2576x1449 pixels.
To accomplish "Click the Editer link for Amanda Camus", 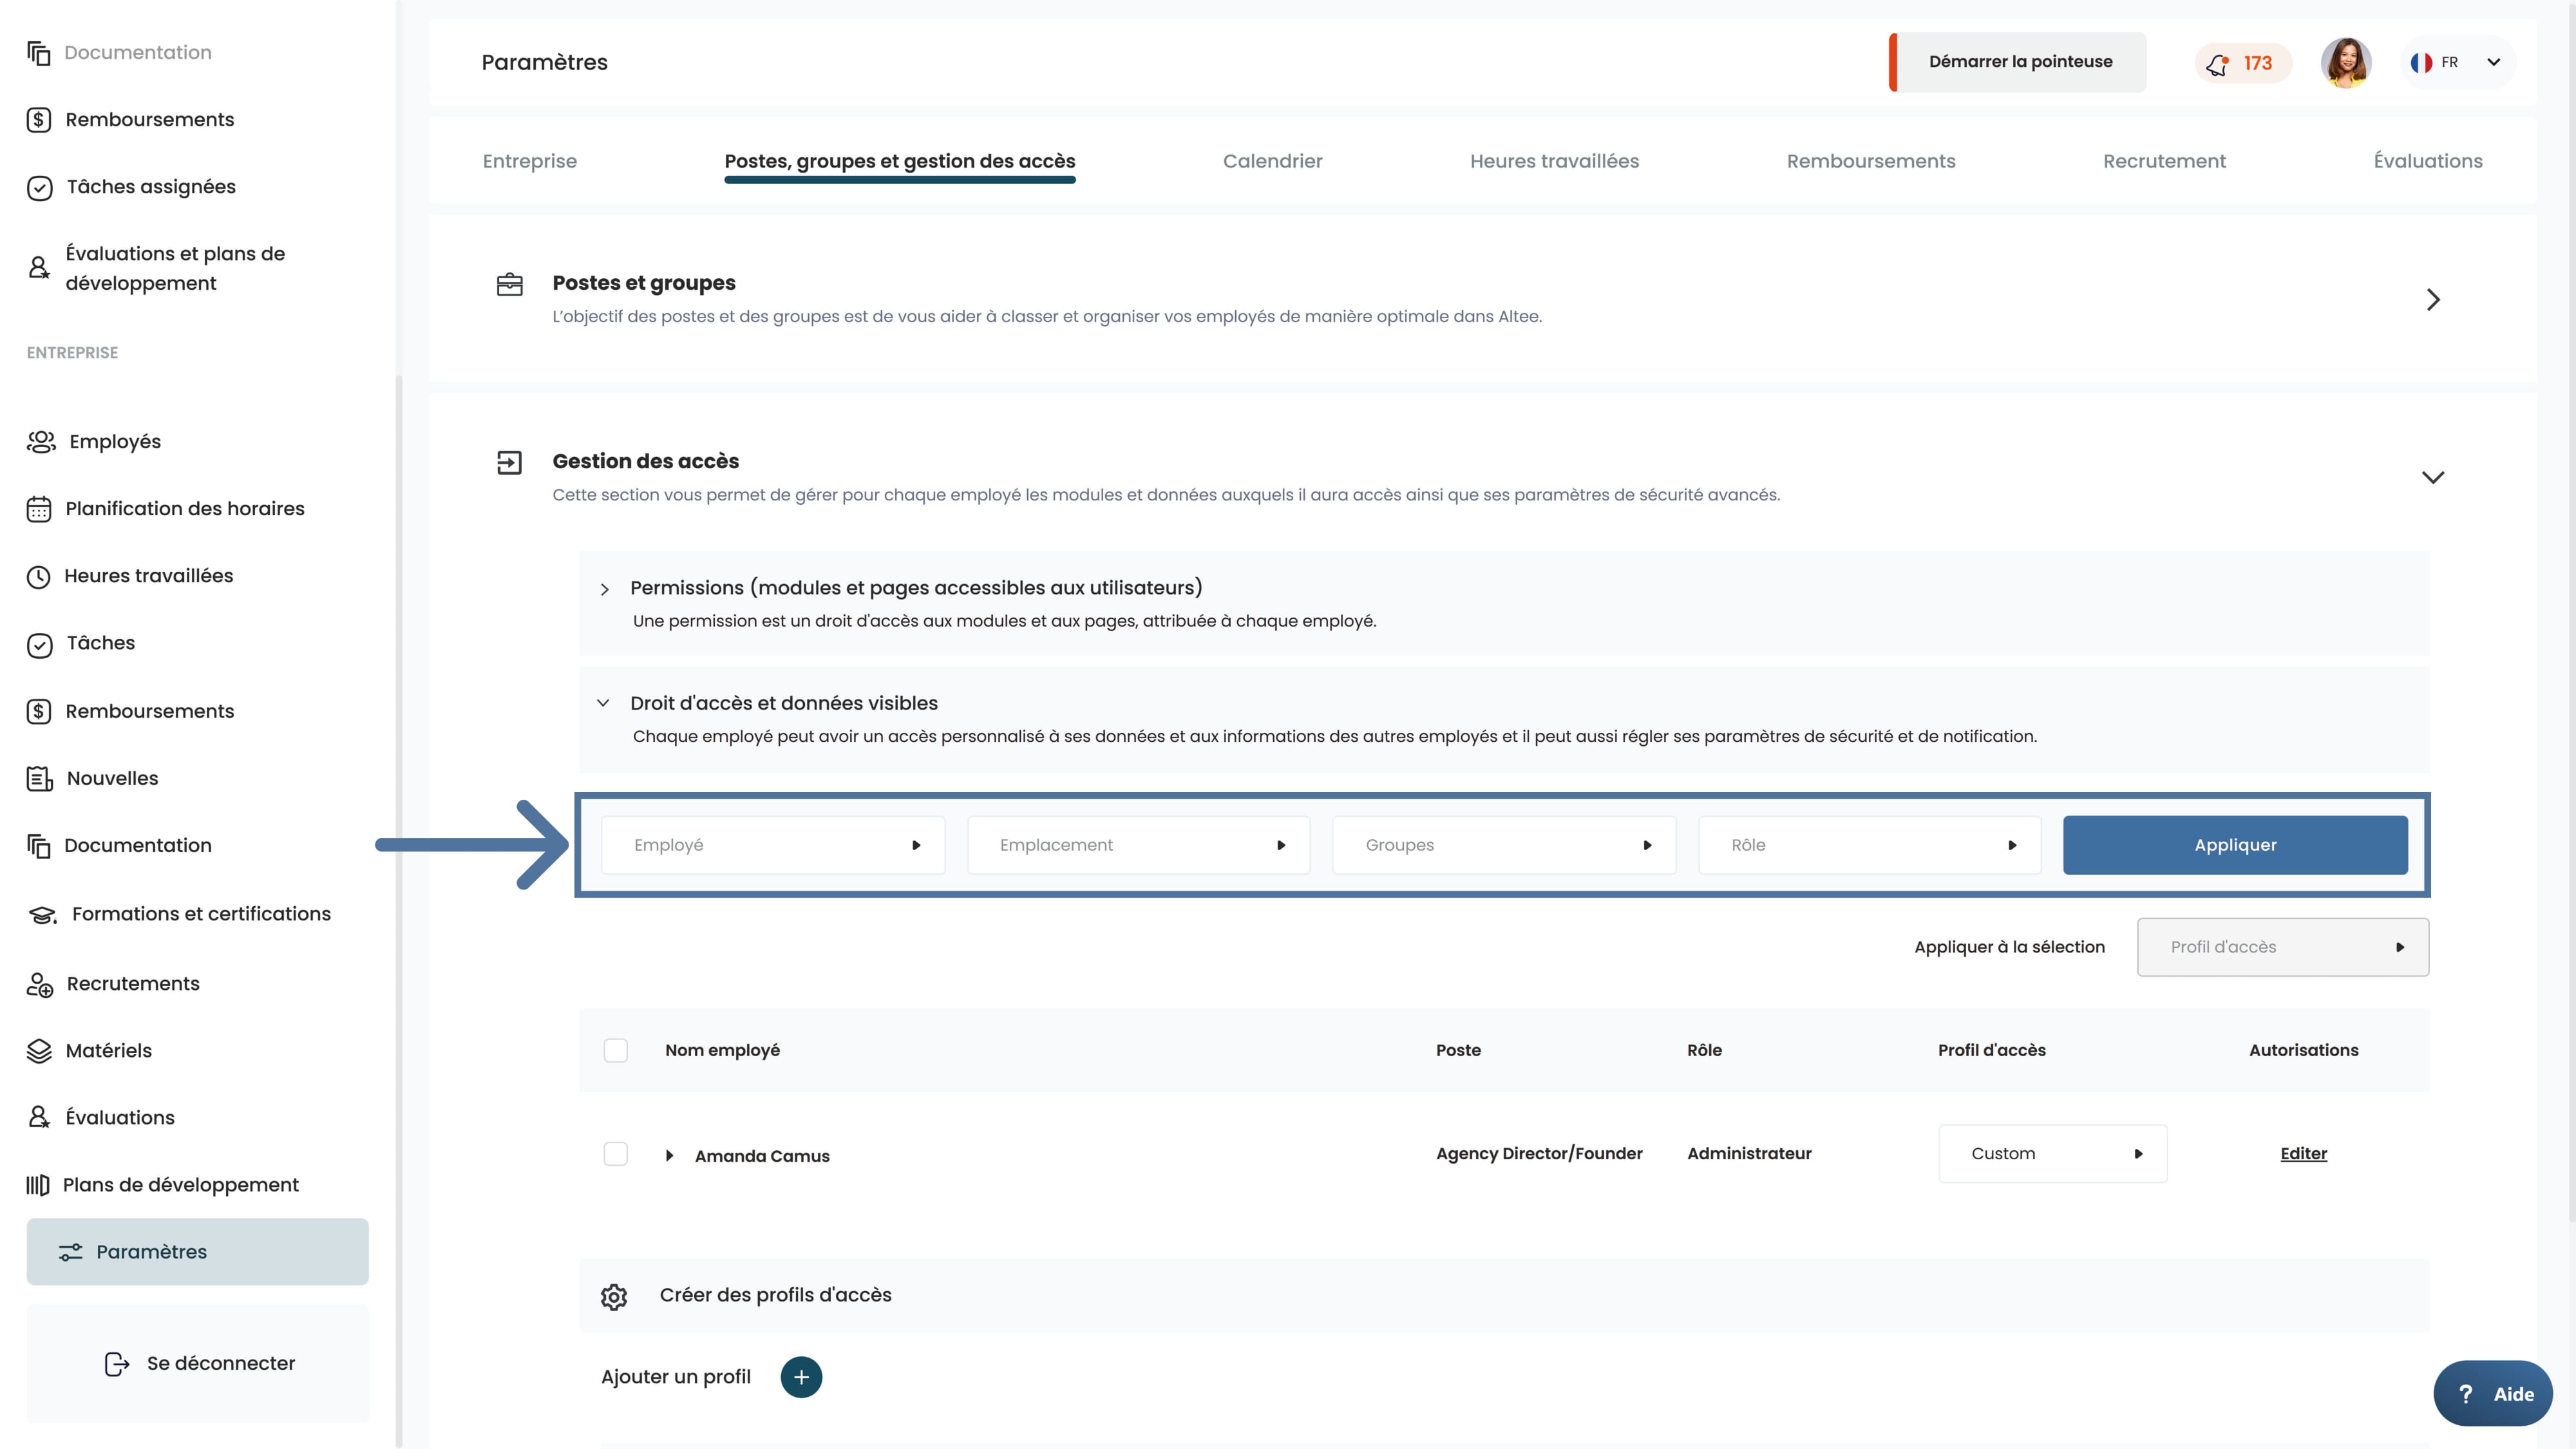I will point(2303,1154).
